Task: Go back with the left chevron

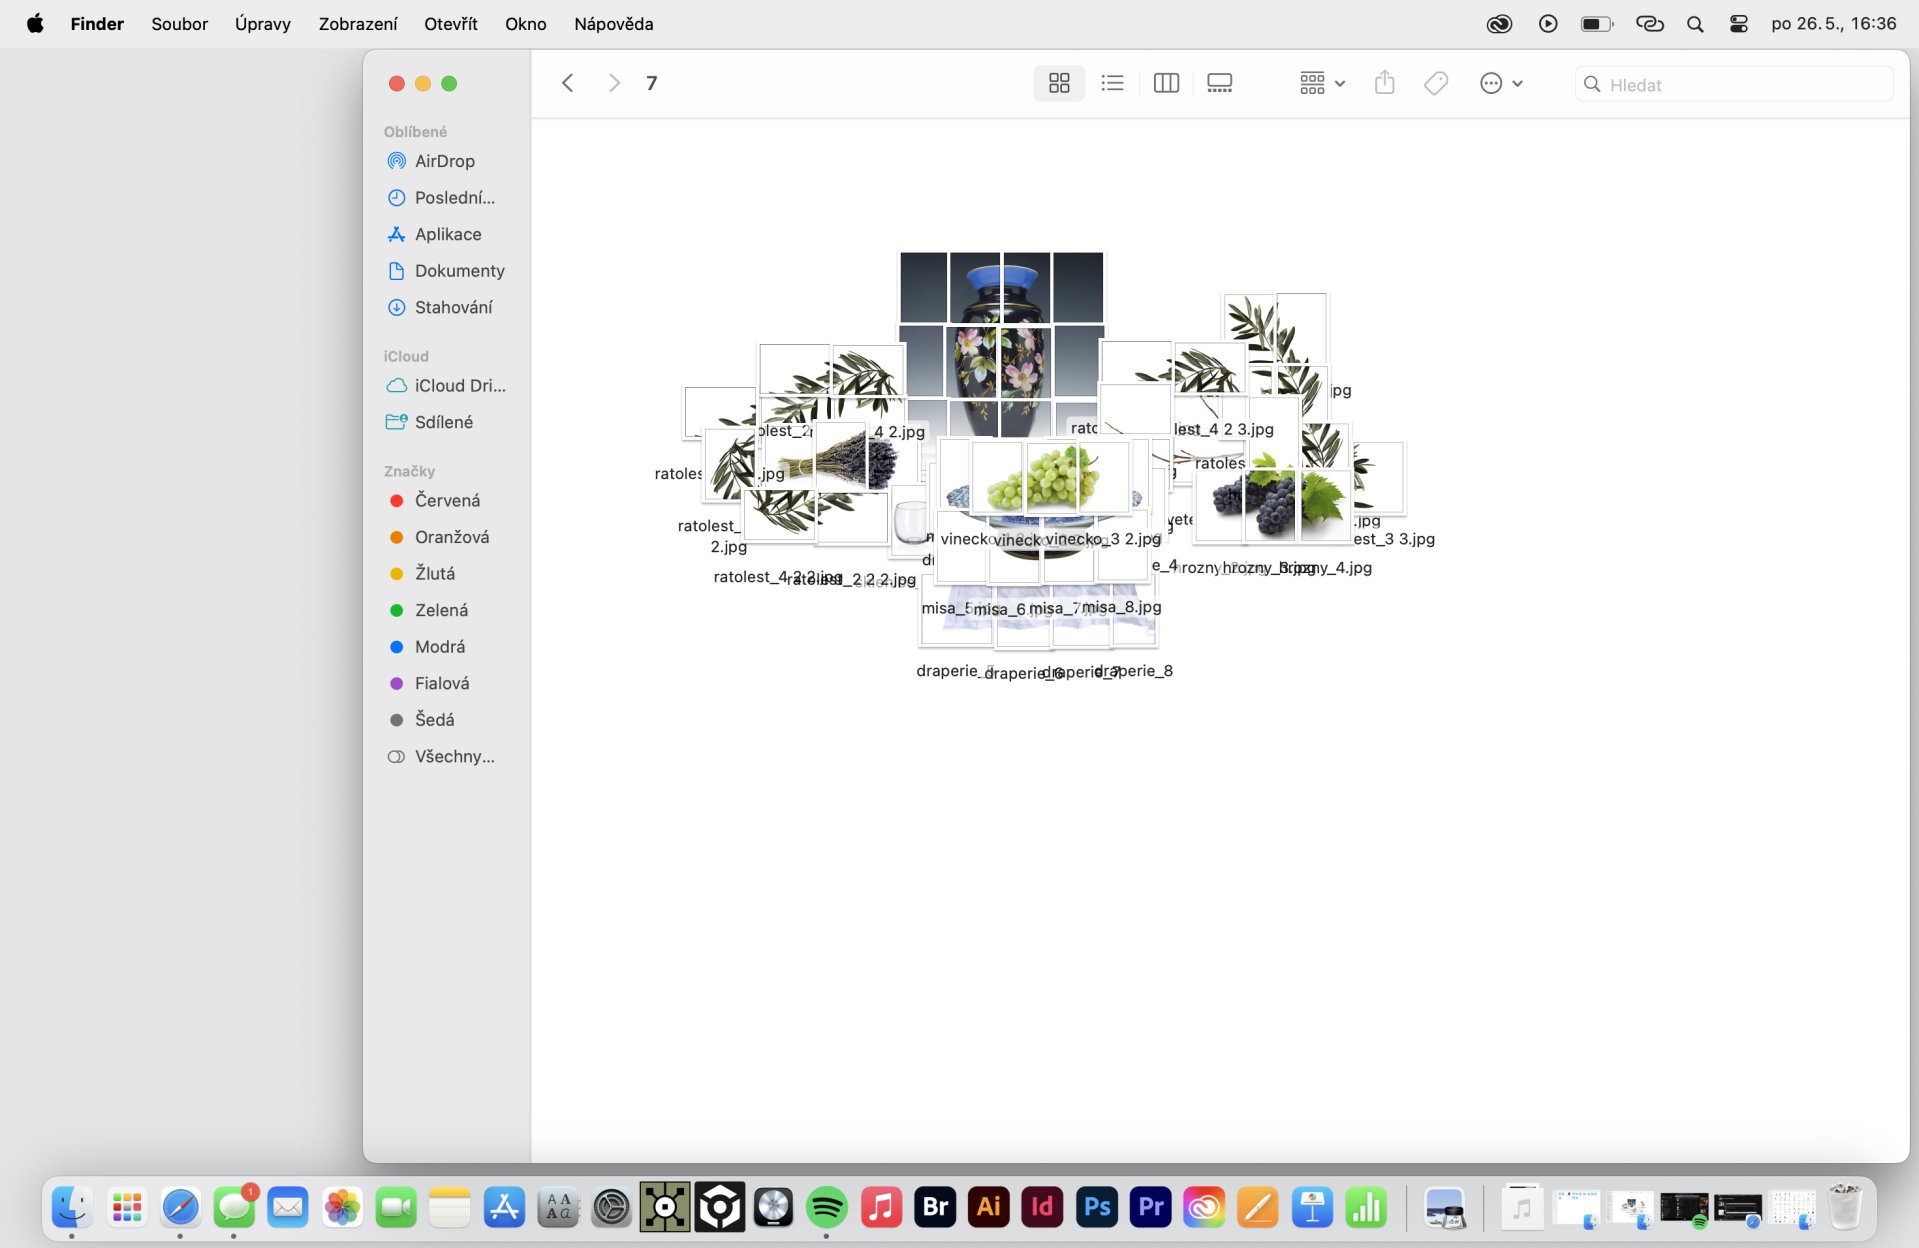Action: coord(567,84)
